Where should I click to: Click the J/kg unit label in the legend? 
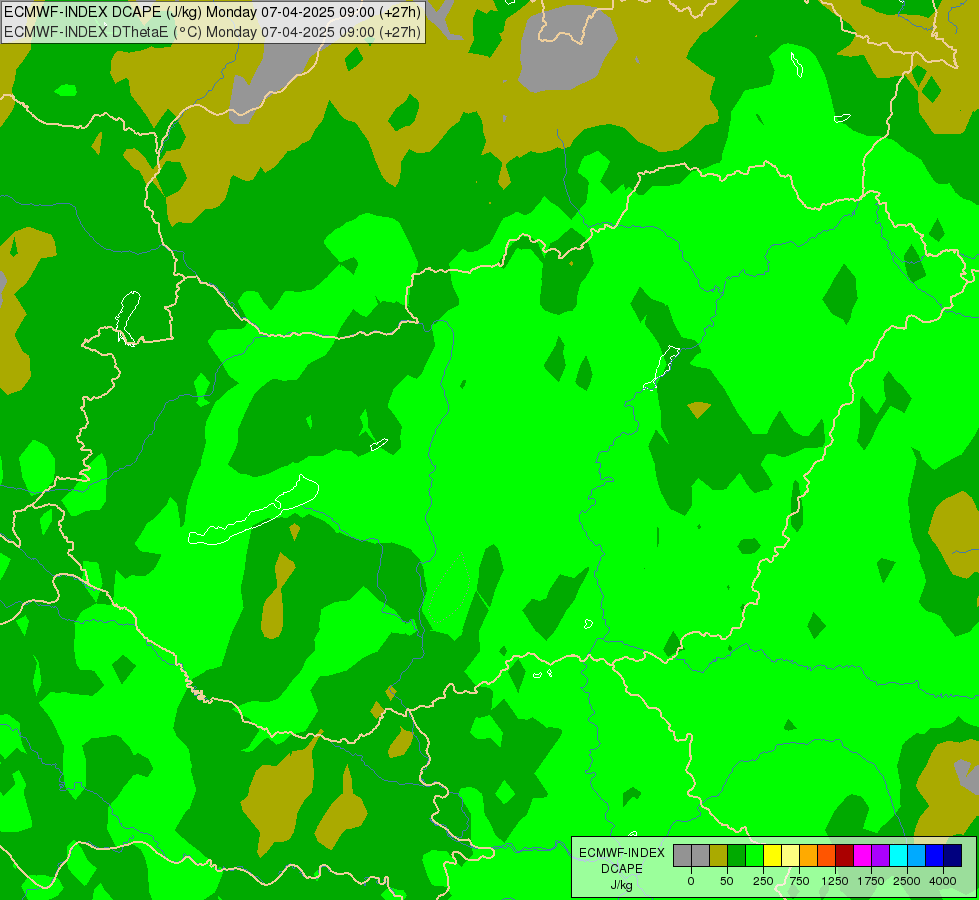pyautogui.click(x=621, y=886)
